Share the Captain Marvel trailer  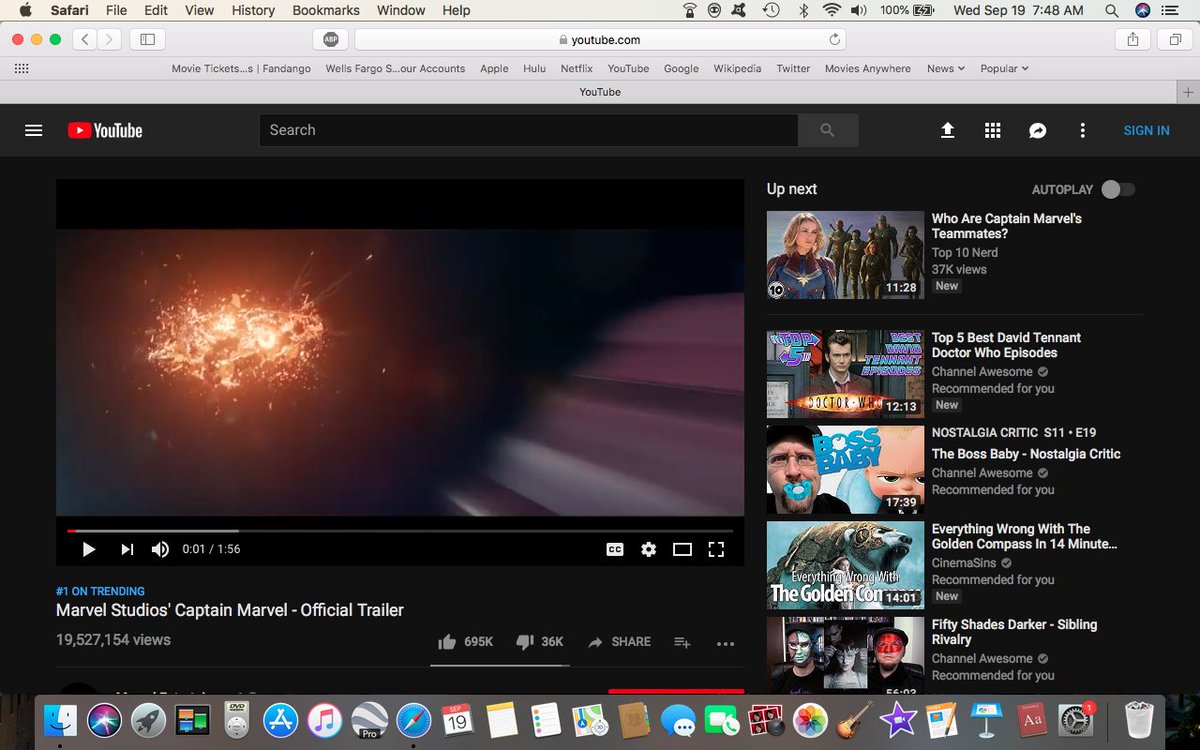pyautogui.click(x=619, y=642)
